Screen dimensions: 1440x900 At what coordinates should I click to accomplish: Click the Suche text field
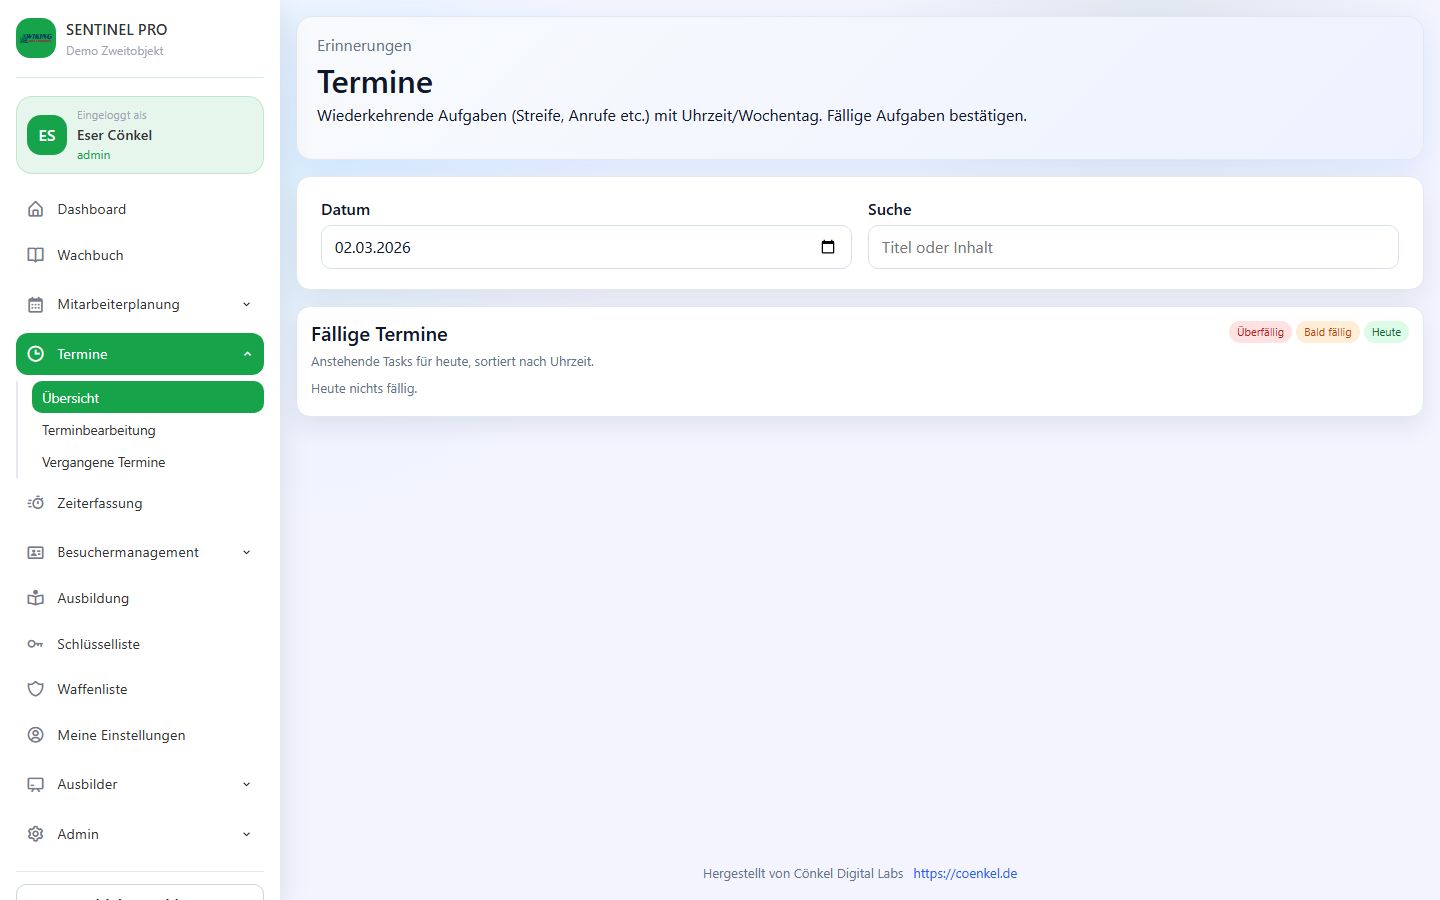pos(1132,247)
